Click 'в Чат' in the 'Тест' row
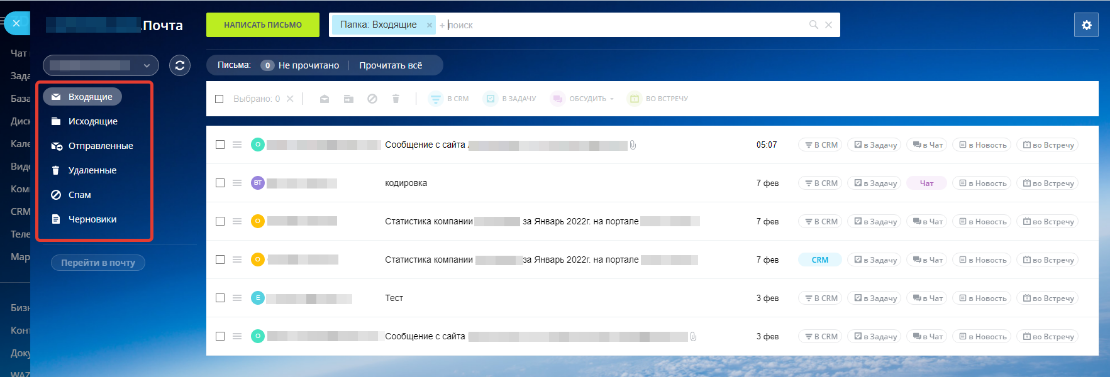 point(927,298)
